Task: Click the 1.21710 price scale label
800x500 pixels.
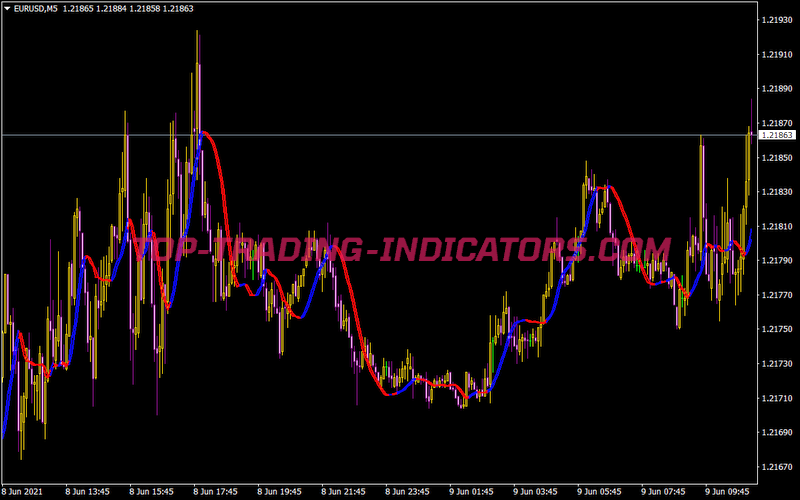Action: click(777, 398)
